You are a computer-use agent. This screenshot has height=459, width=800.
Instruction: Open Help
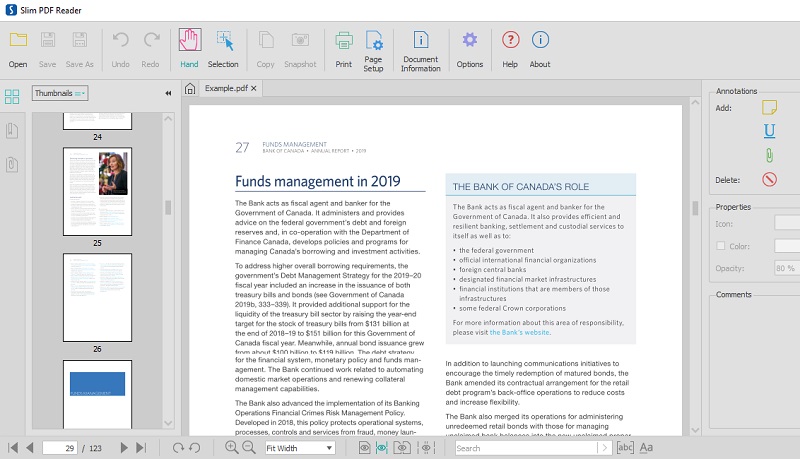[x=510, y=49]
